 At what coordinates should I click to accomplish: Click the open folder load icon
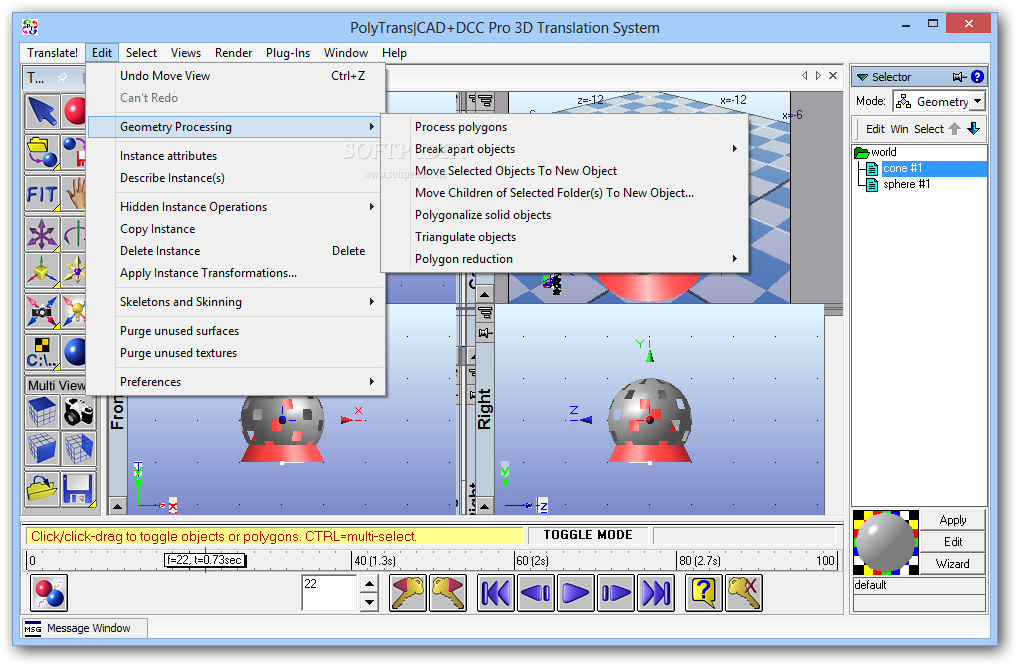(42, 489)
